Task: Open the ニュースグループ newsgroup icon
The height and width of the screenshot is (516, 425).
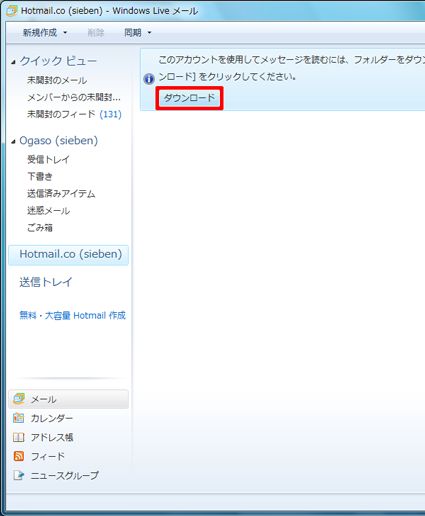Action: tap(19, 475)
